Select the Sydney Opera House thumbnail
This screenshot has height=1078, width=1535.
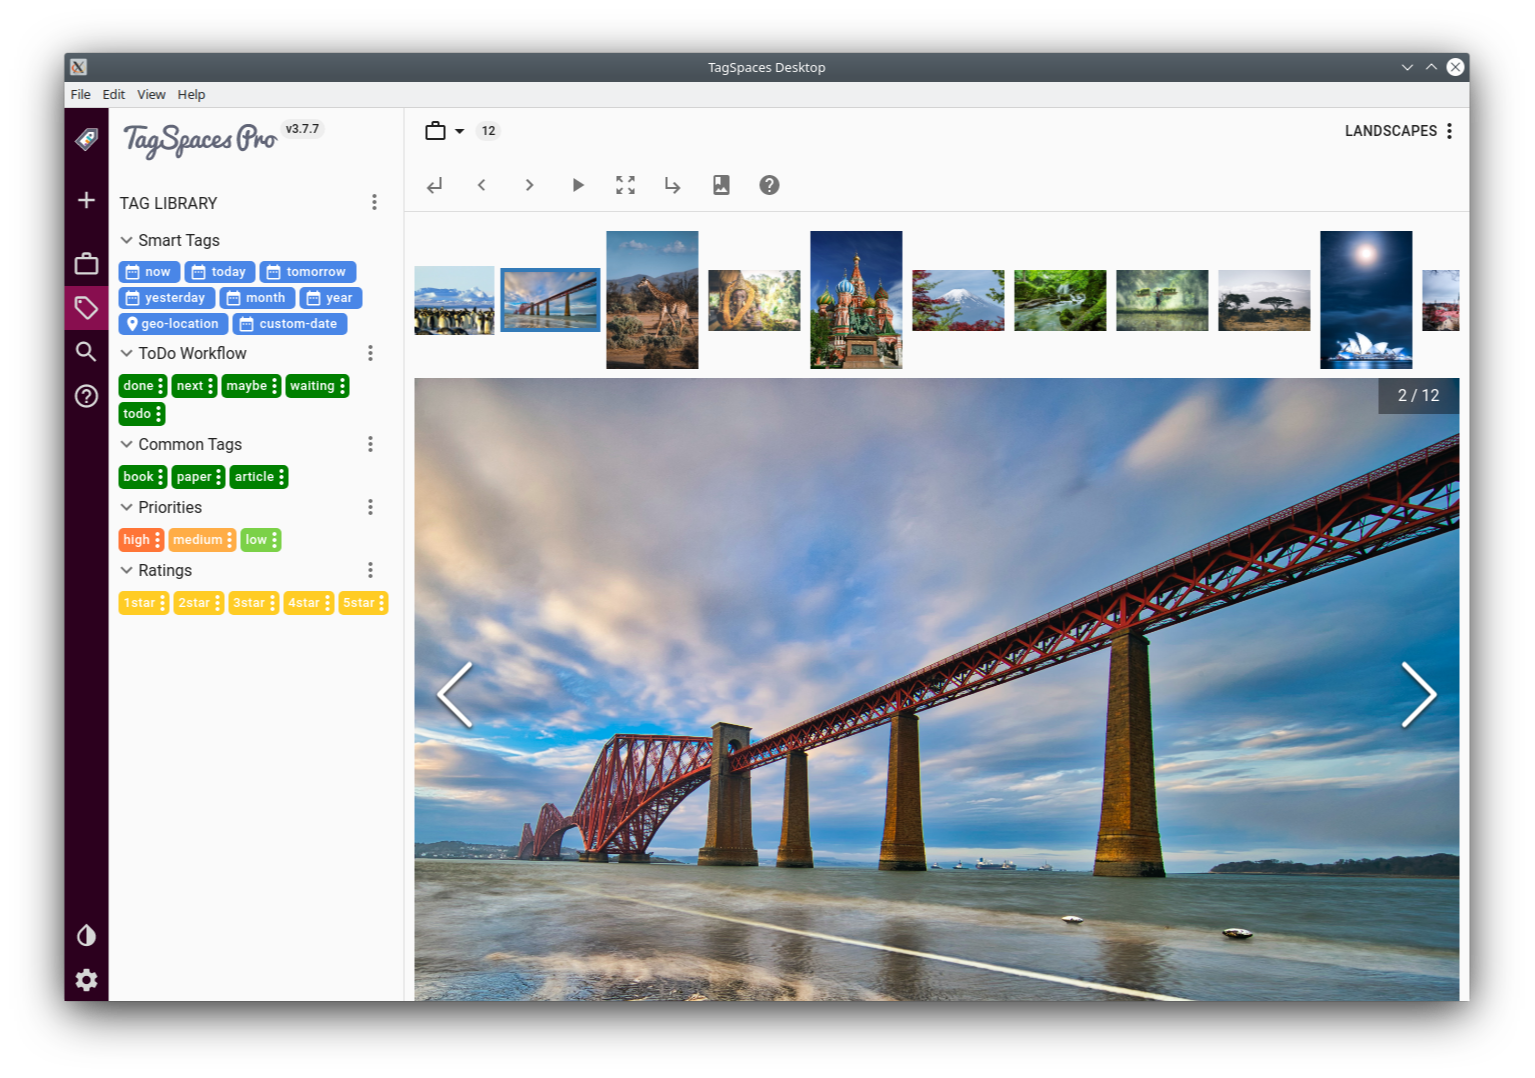tap(1365, 299)
